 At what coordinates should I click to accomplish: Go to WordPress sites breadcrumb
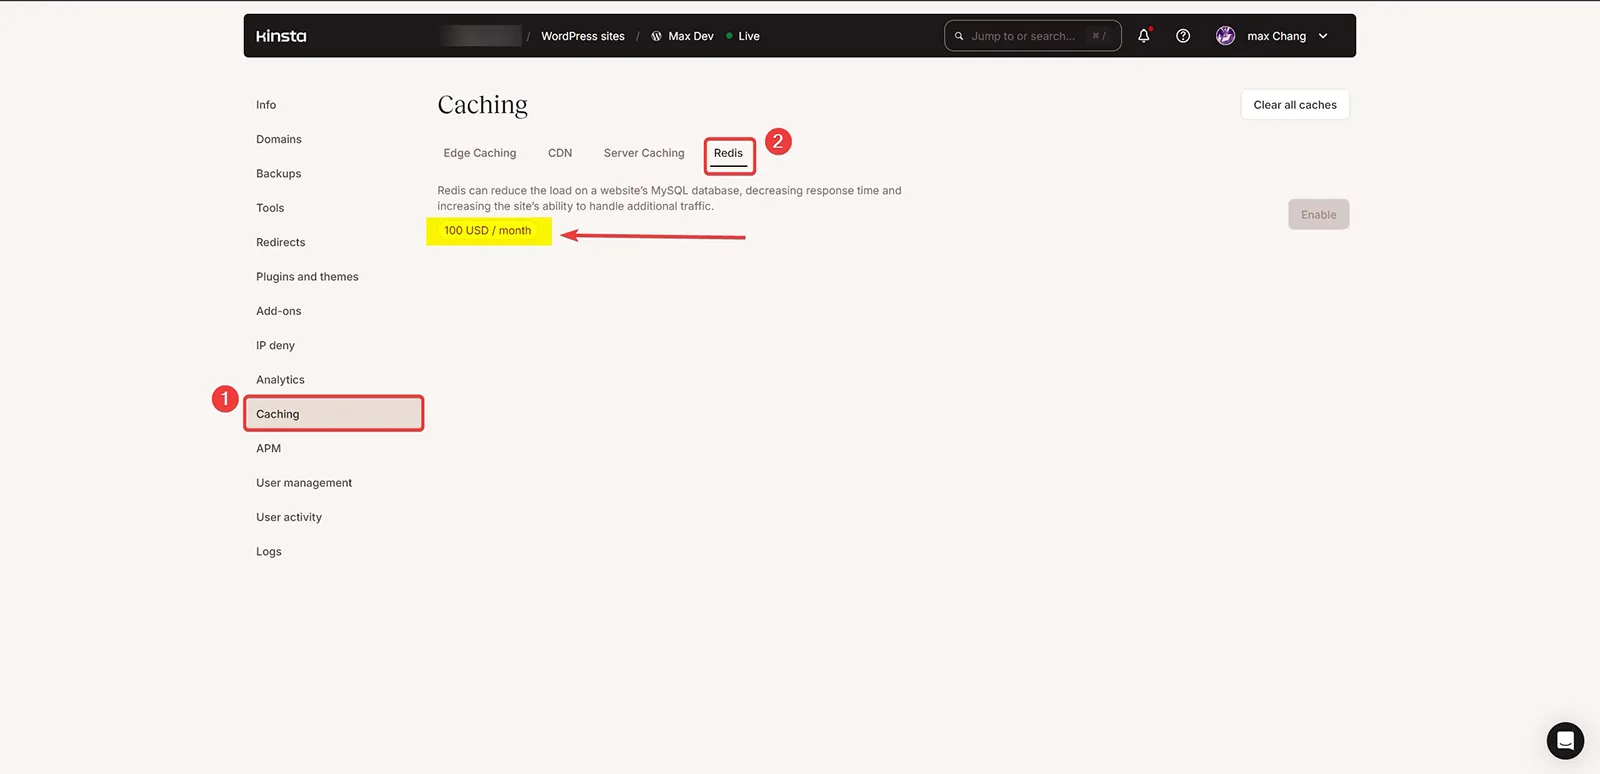point(583,36)
